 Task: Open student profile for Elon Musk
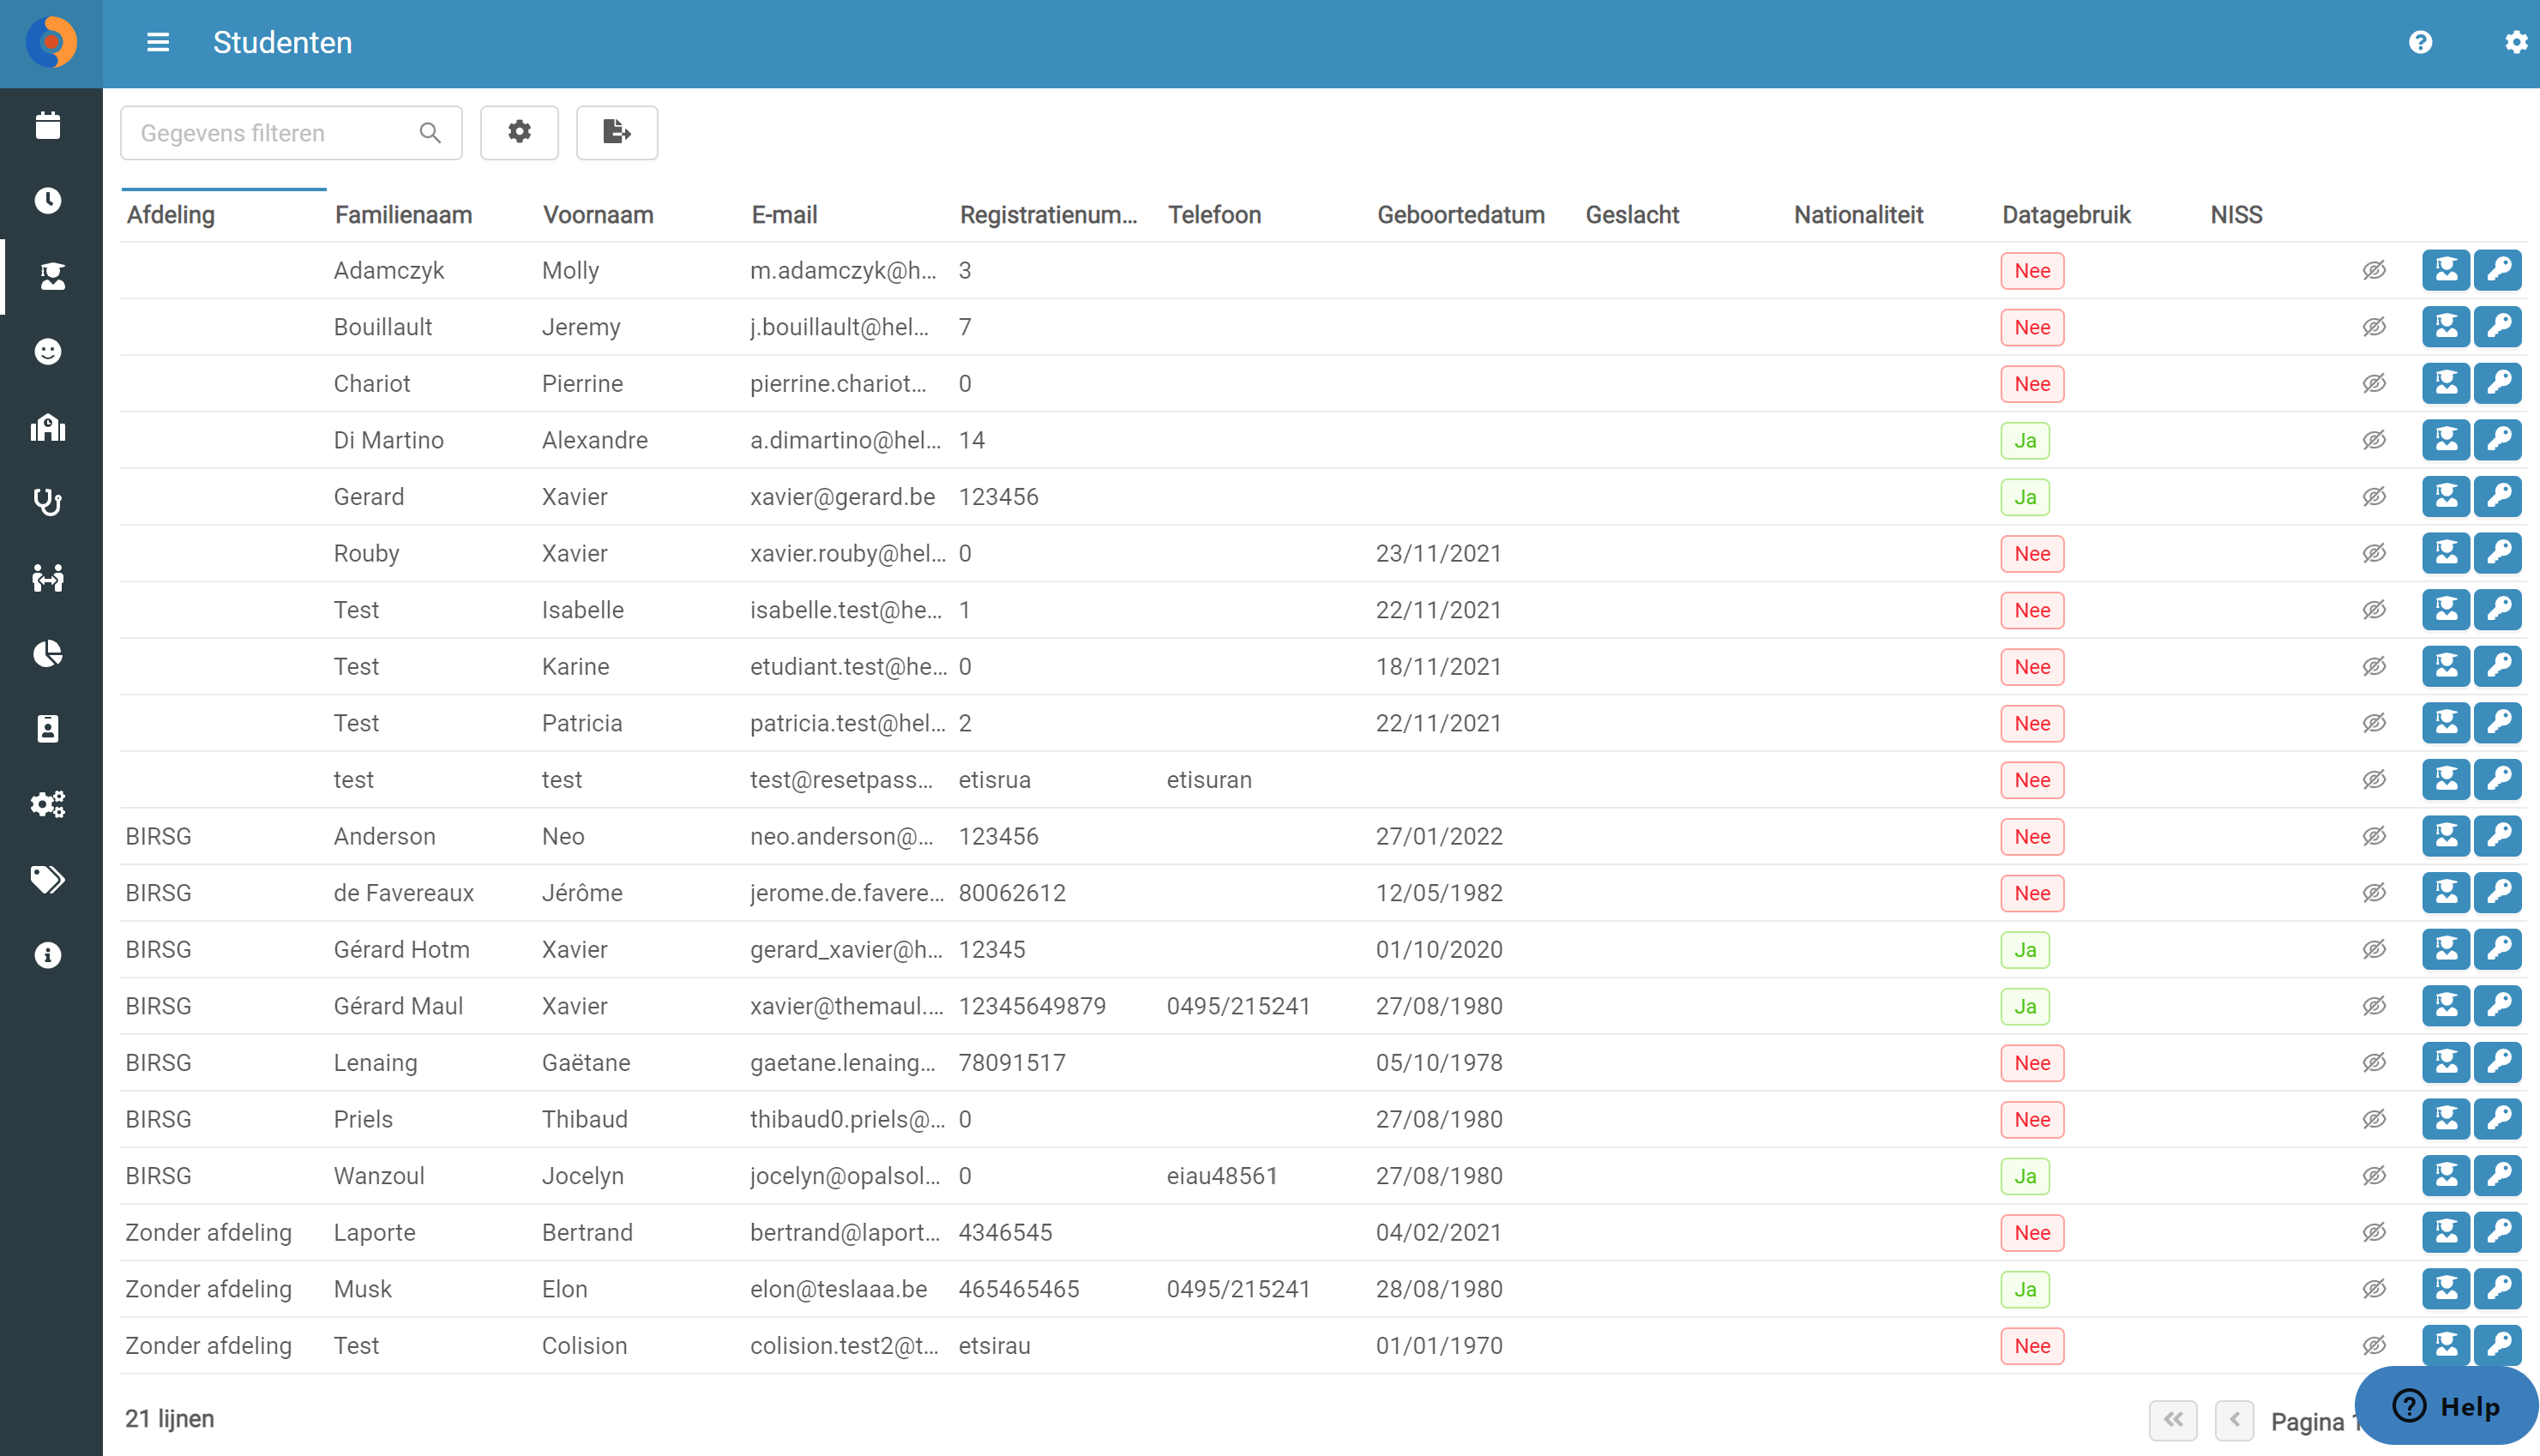pos(2446,1289)
